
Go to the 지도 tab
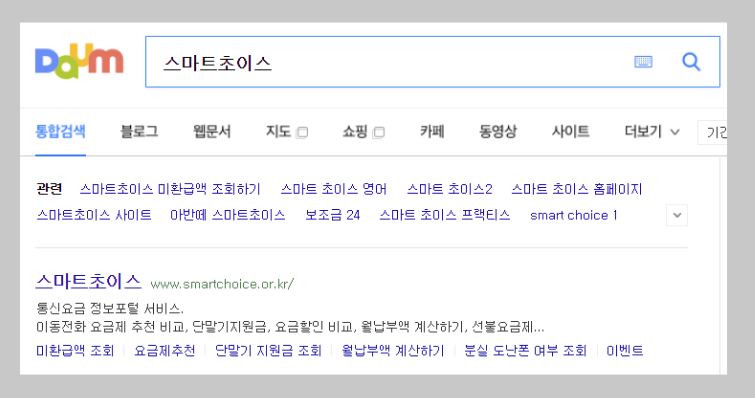coord(278,131)
